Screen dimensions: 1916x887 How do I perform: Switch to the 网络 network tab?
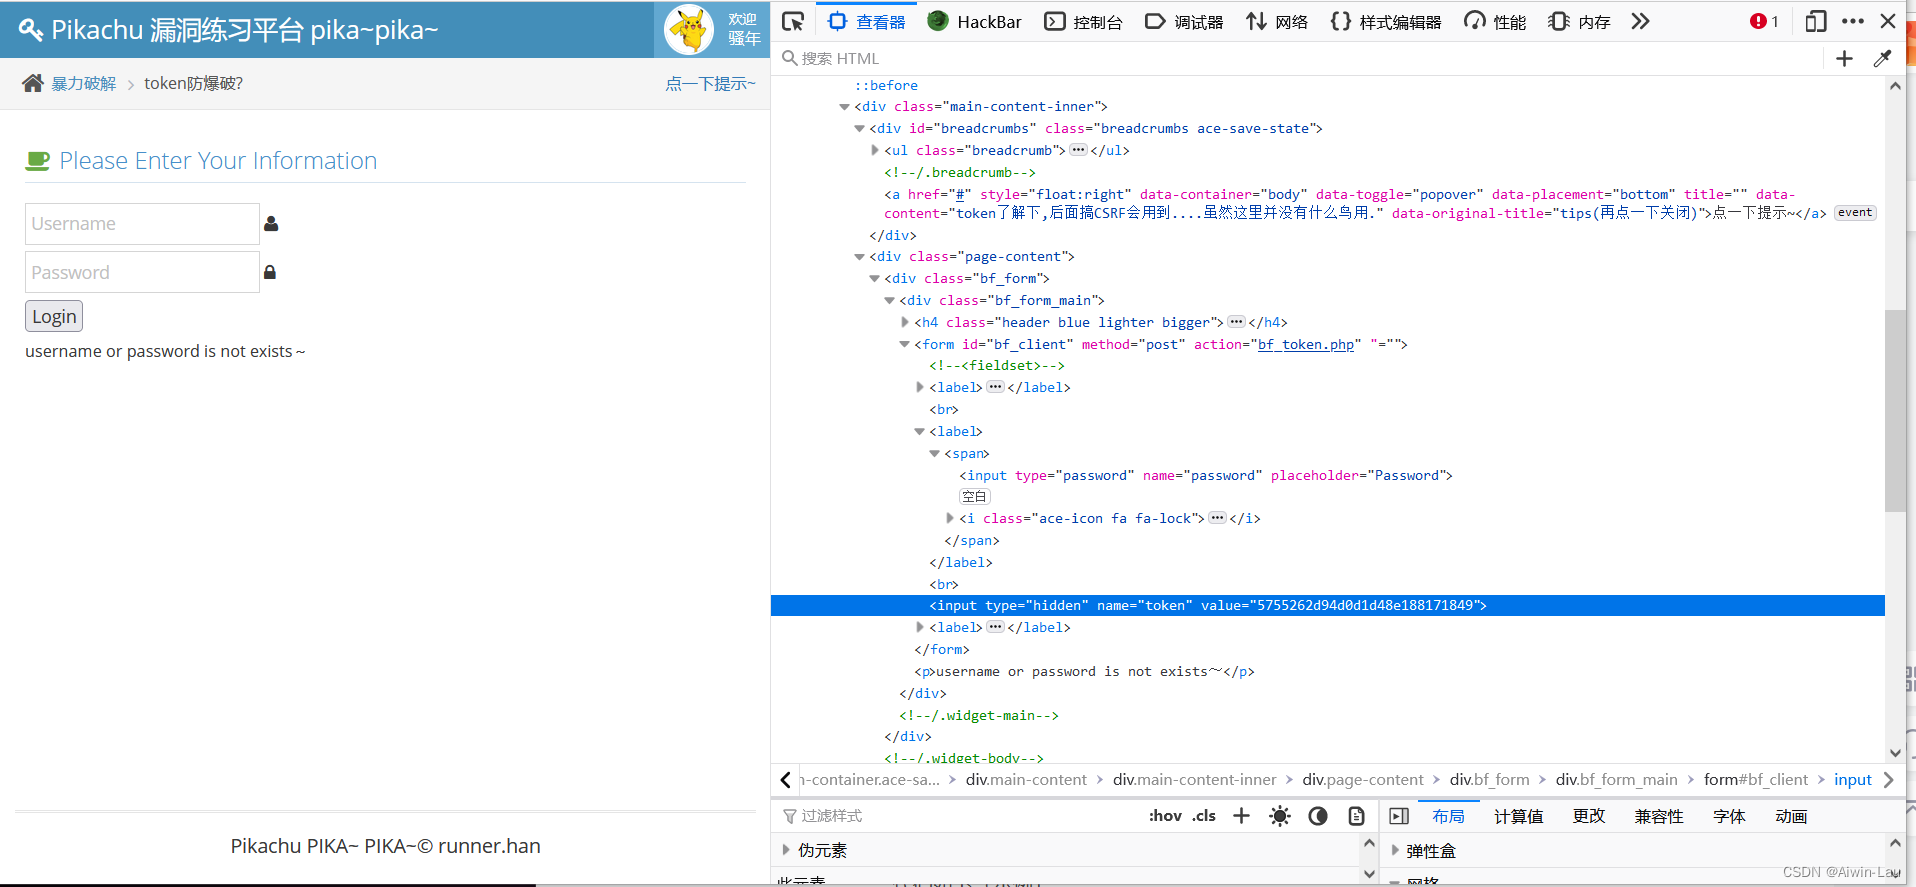coord(1277,21)
